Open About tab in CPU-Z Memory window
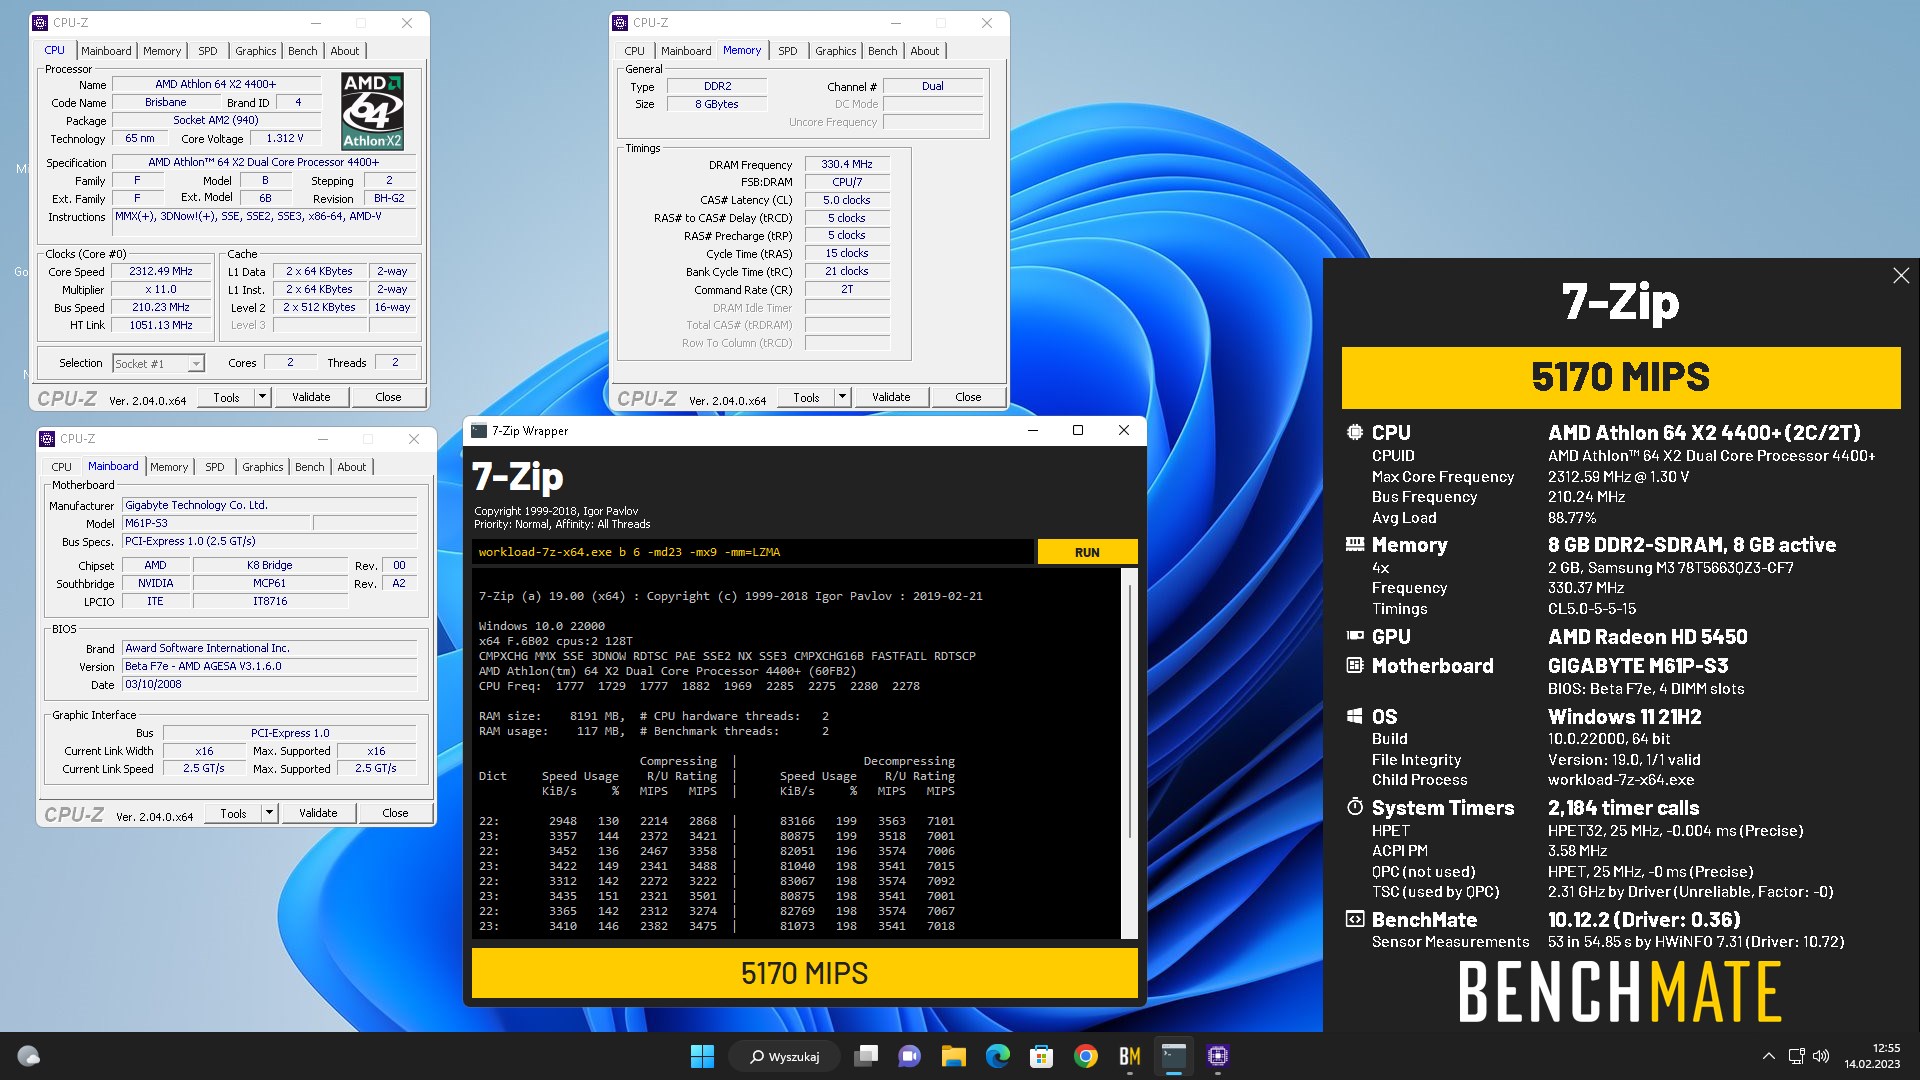The image size is (1920, 1080). 924,51
